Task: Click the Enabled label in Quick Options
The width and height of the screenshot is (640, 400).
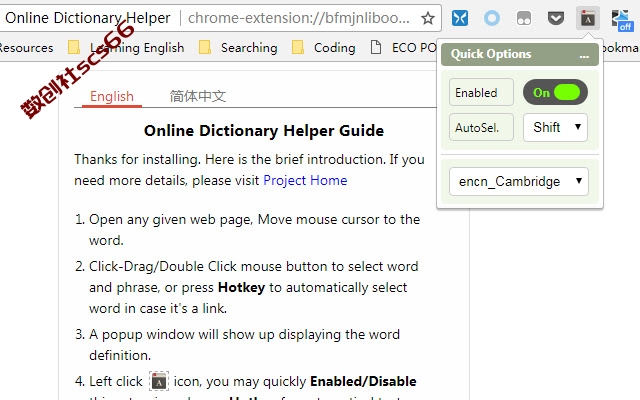Action: (481, 92)
